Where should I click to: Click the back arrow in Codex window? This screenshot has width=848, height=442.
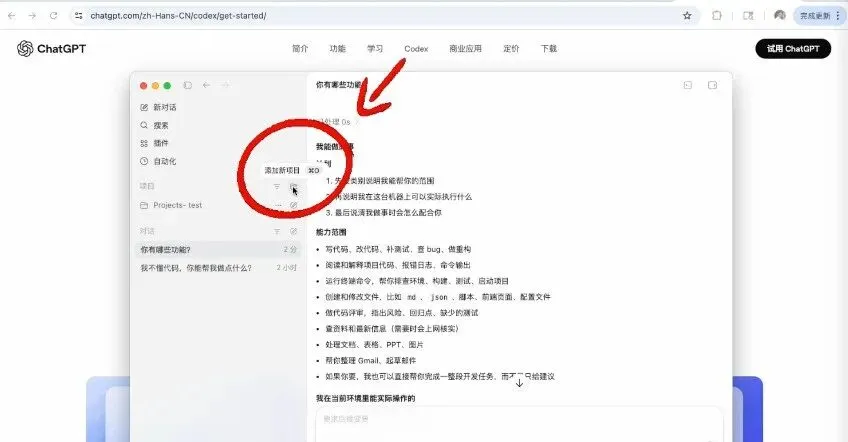tap(206, 85)
